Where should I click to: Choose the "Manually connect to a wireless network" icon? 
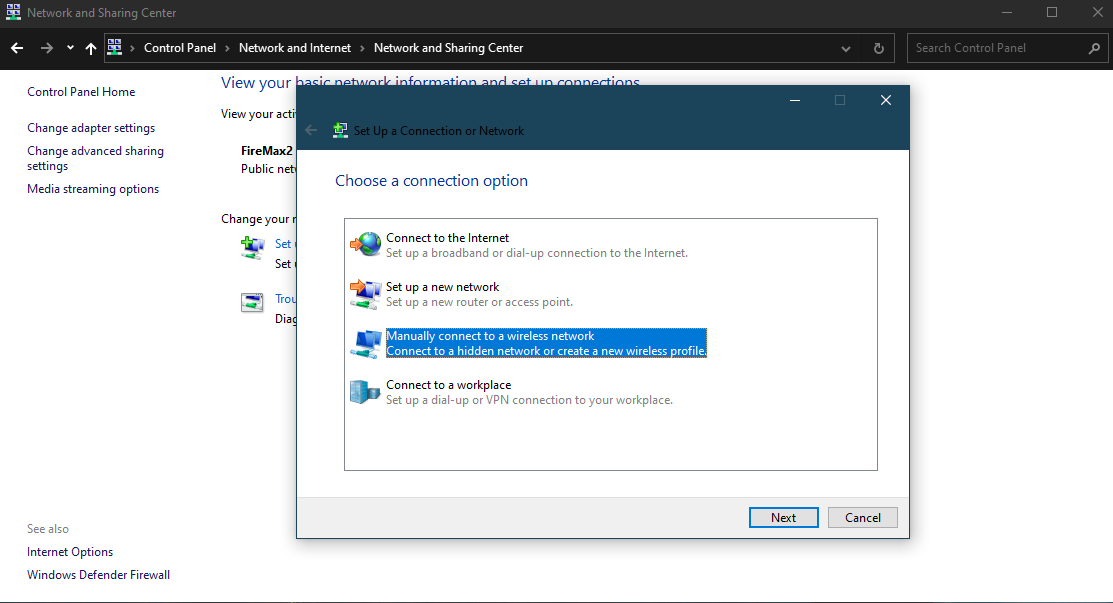[x=365, y=341]
